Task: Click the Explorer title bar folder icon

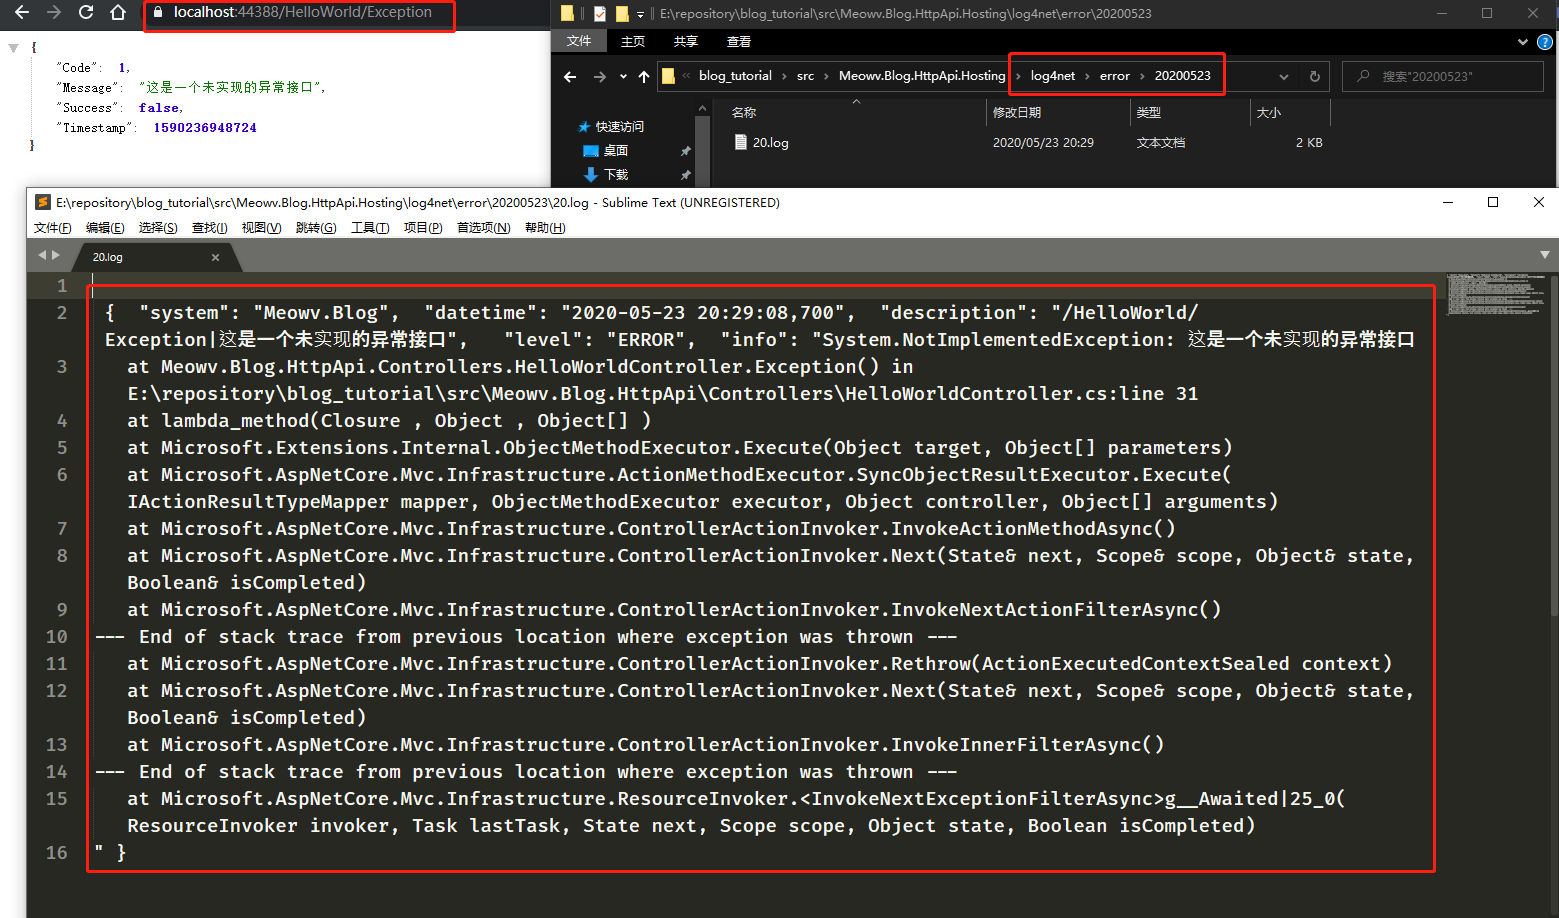Action: [567, 14]
